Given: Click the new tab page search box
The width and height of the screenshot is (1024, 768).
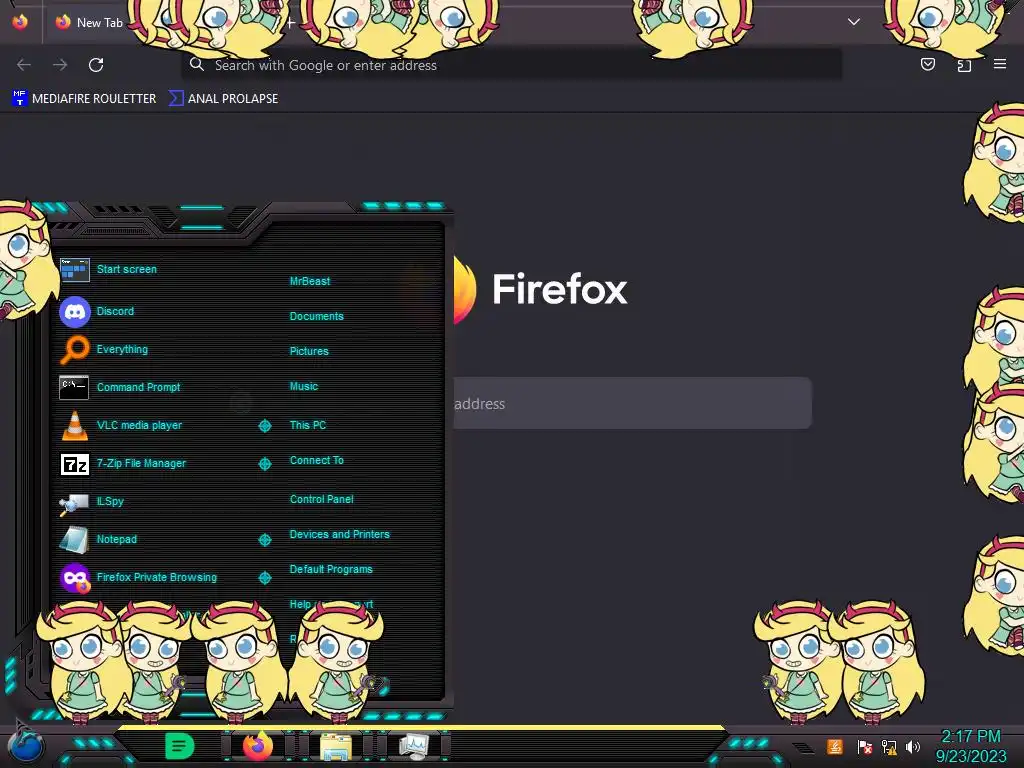Looking at the screenshot, I should tap(633, 403).
